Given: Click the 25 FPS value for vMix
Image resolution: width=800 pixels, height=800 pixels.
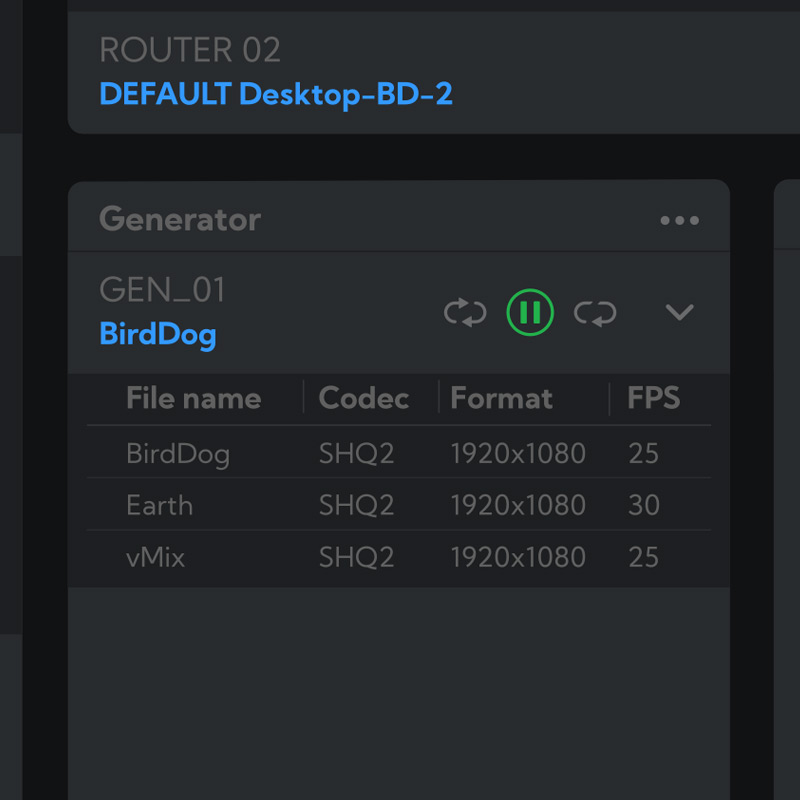Looking at the screenshot, I should point(643,557).
